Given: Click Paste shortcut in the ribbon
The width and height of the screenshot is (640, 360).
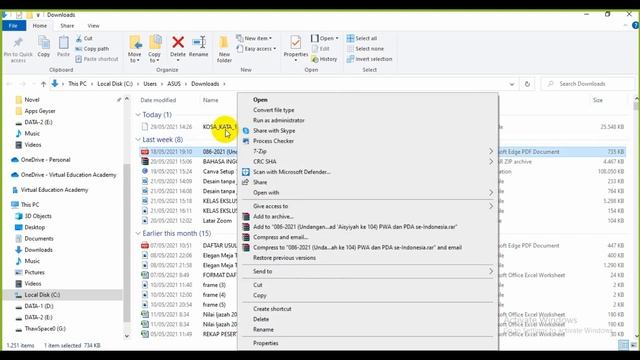Looking at the screenshot, I should pyautogui.click(x=97, y=59).
